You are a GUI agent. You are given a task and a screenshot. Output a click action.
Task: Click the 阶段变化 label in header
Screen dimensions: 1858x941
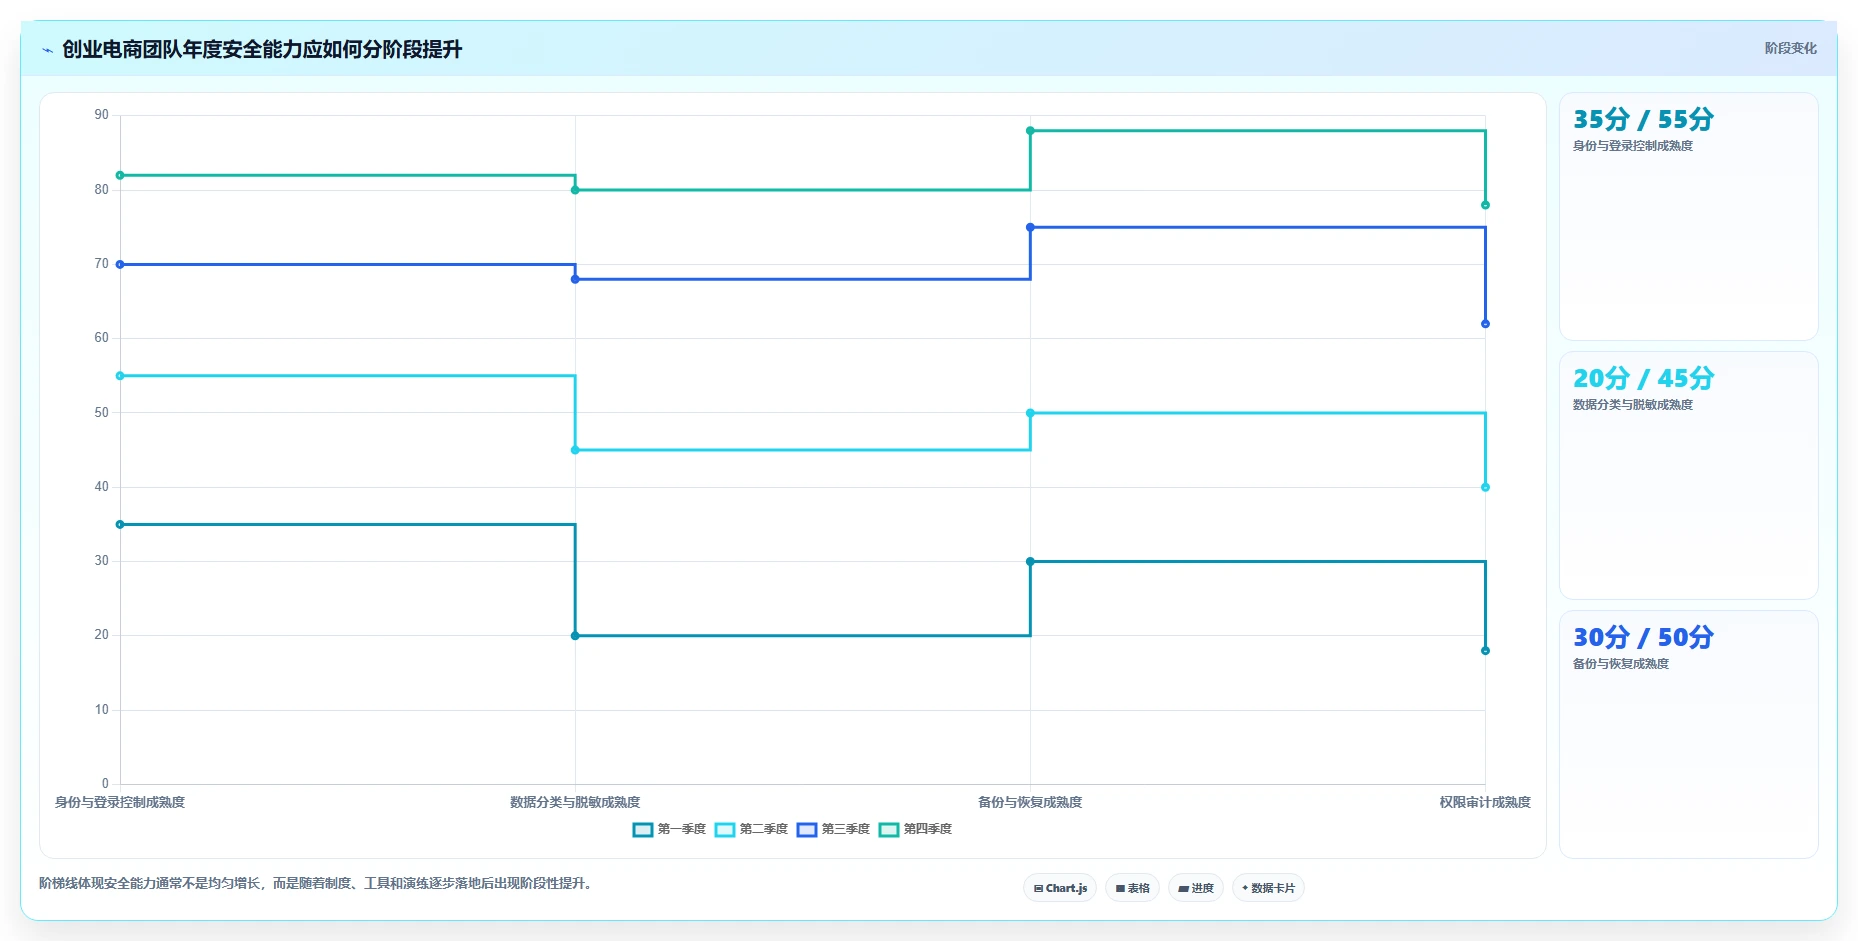[x=1790, y=48]
